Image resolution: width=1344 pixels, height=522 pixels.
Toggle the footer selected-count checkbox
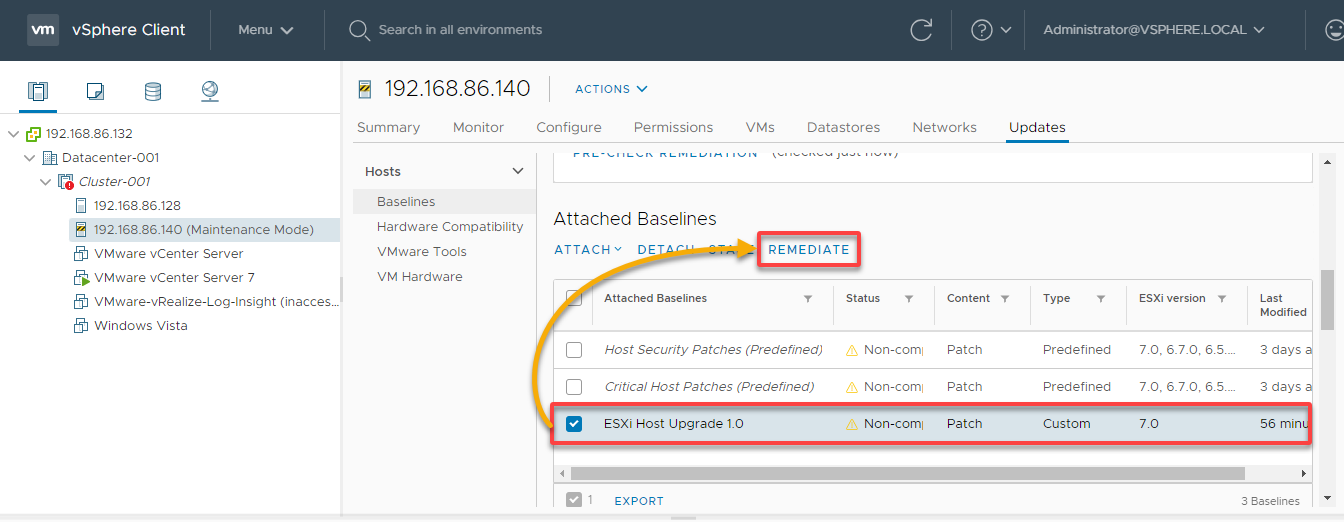click(x=574, y=500)
